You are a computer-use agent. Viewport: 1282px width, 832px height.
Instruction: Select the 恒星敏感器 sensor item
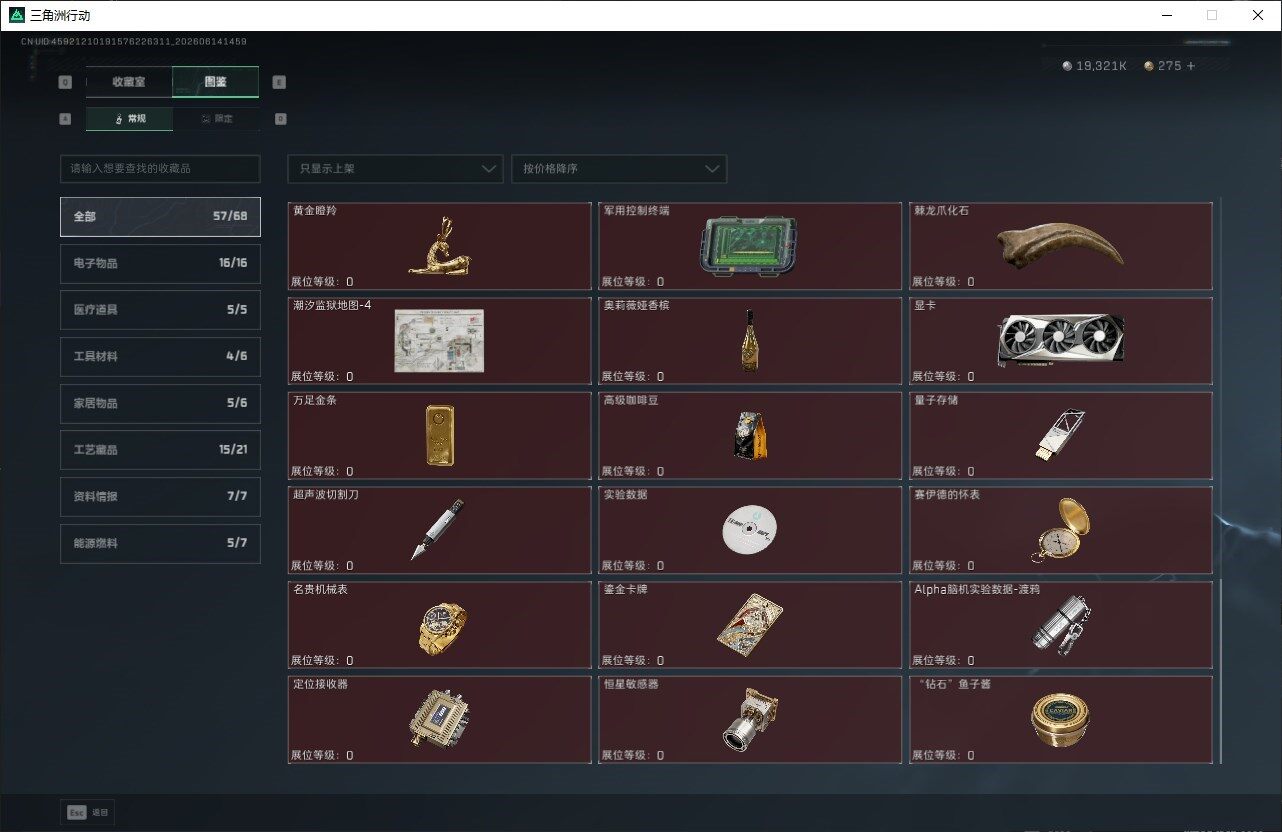click(x=751, y=720)
